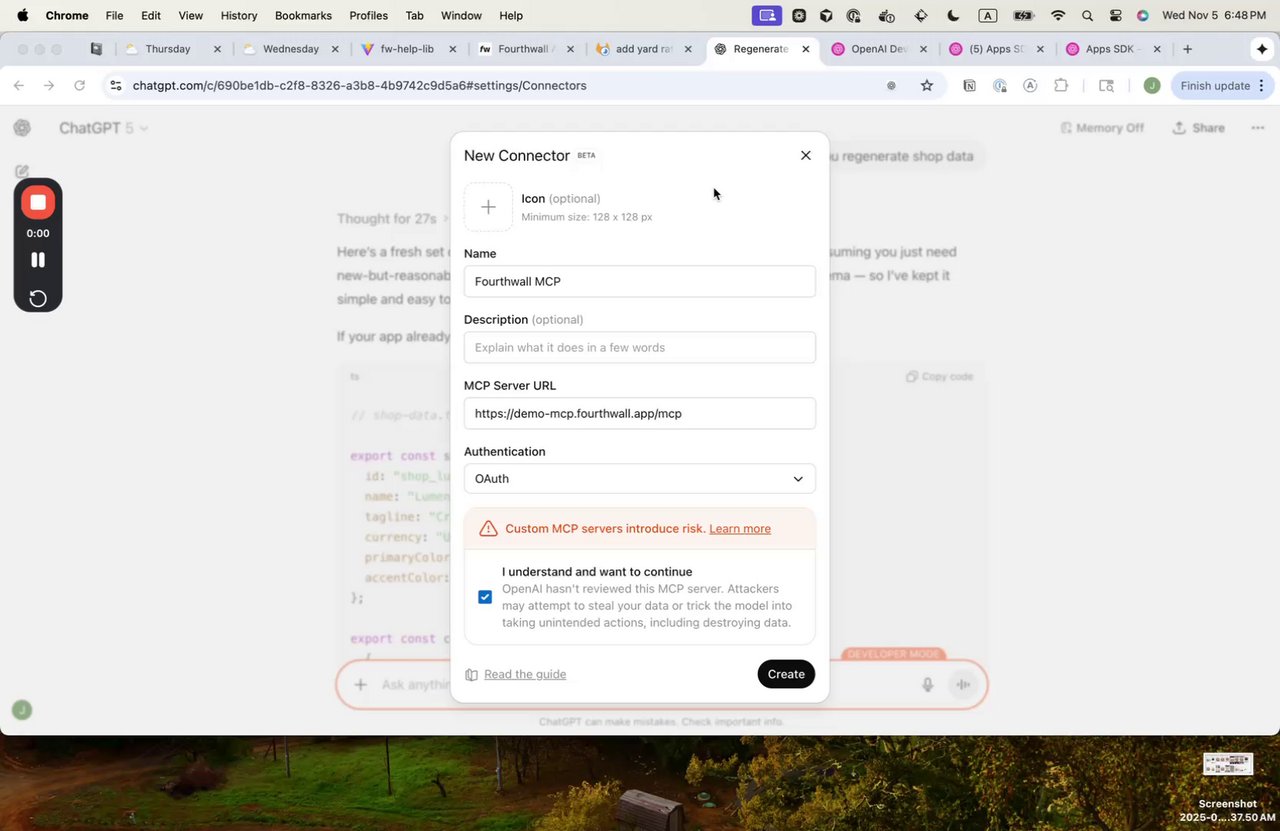
Task: Click the user avatar J in sidebar
Action: pos(22,710)
